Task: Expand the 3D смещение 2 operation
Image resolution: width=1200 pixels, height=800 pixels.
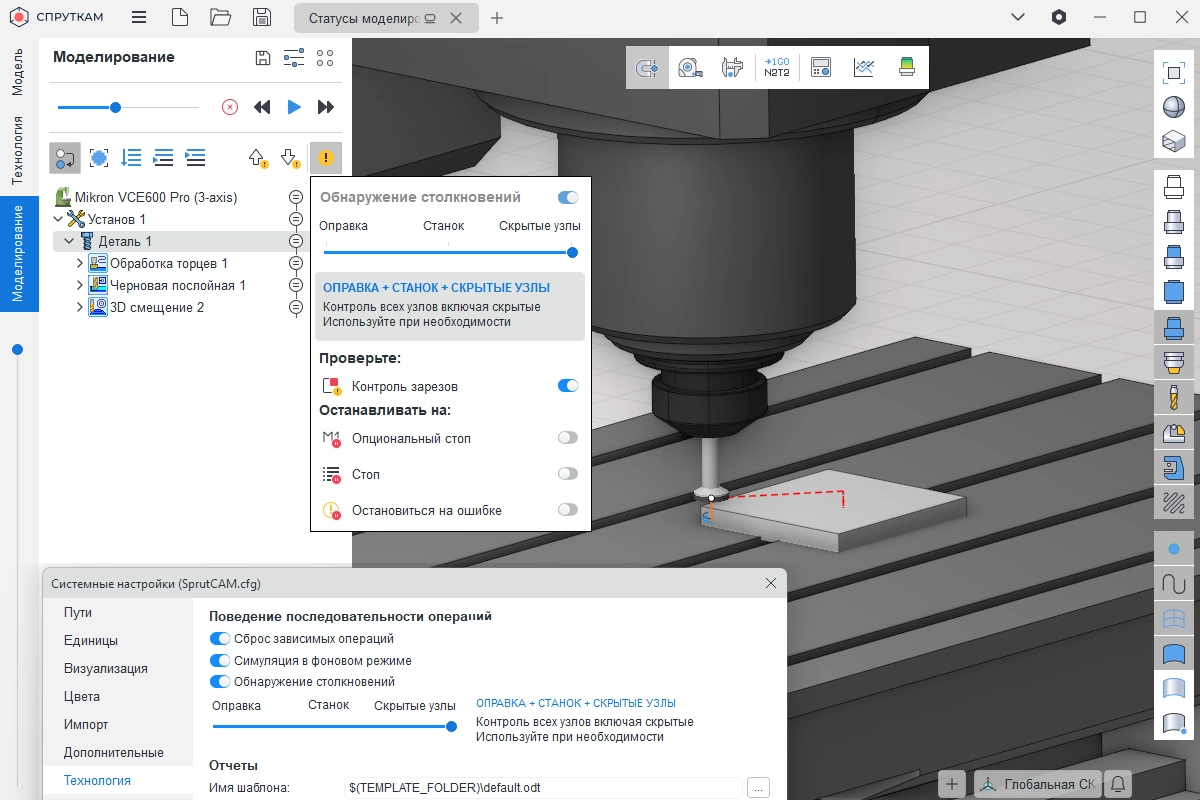Action: 80,308
